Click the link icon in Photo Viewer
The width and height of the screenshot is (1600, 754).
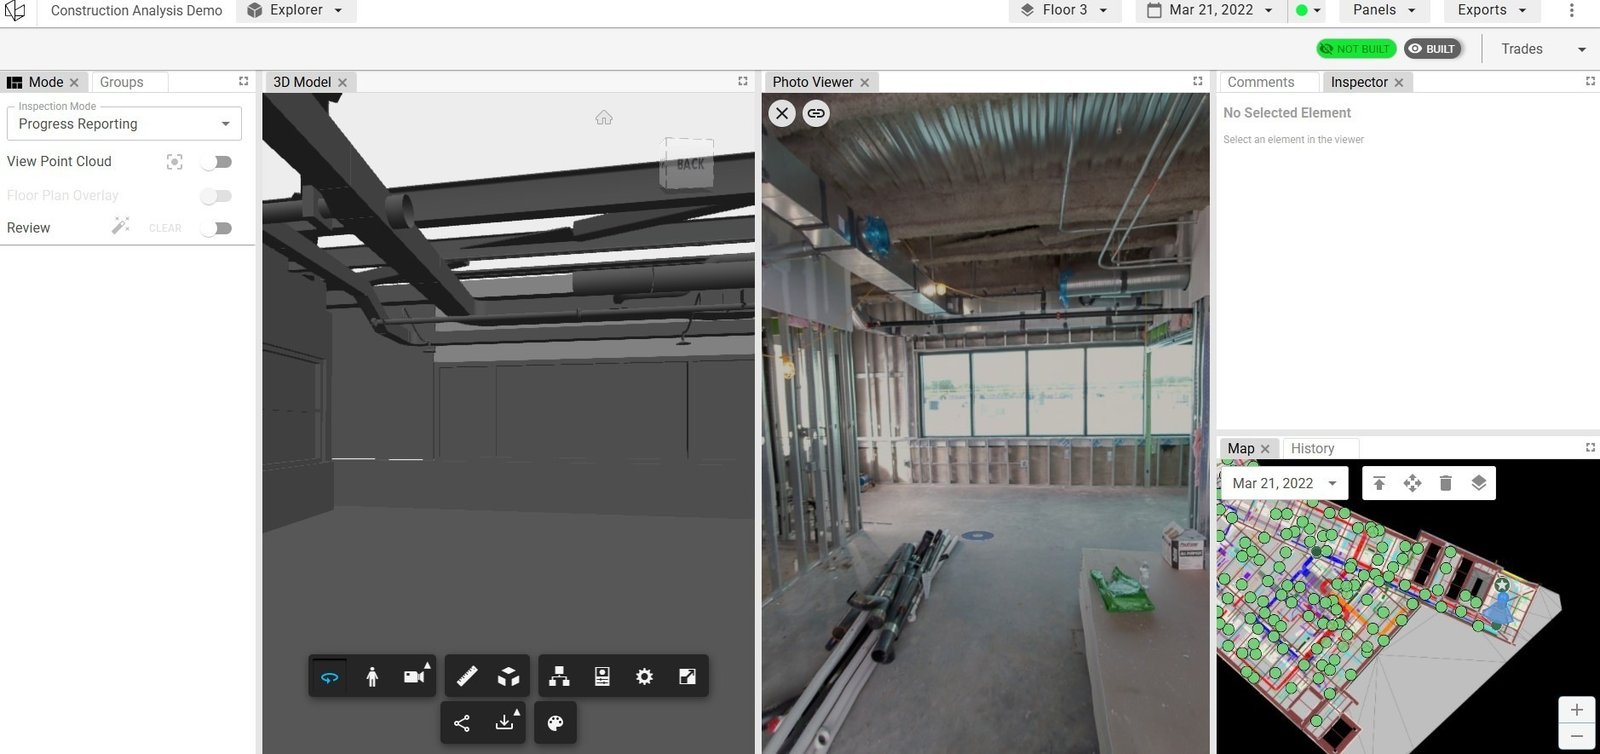click(x=816, y=113)
